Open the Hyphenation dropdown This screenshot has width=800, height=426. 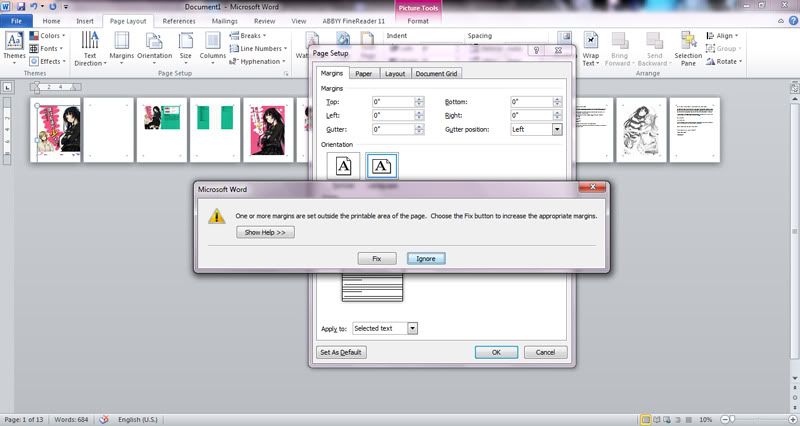[258, 61]
